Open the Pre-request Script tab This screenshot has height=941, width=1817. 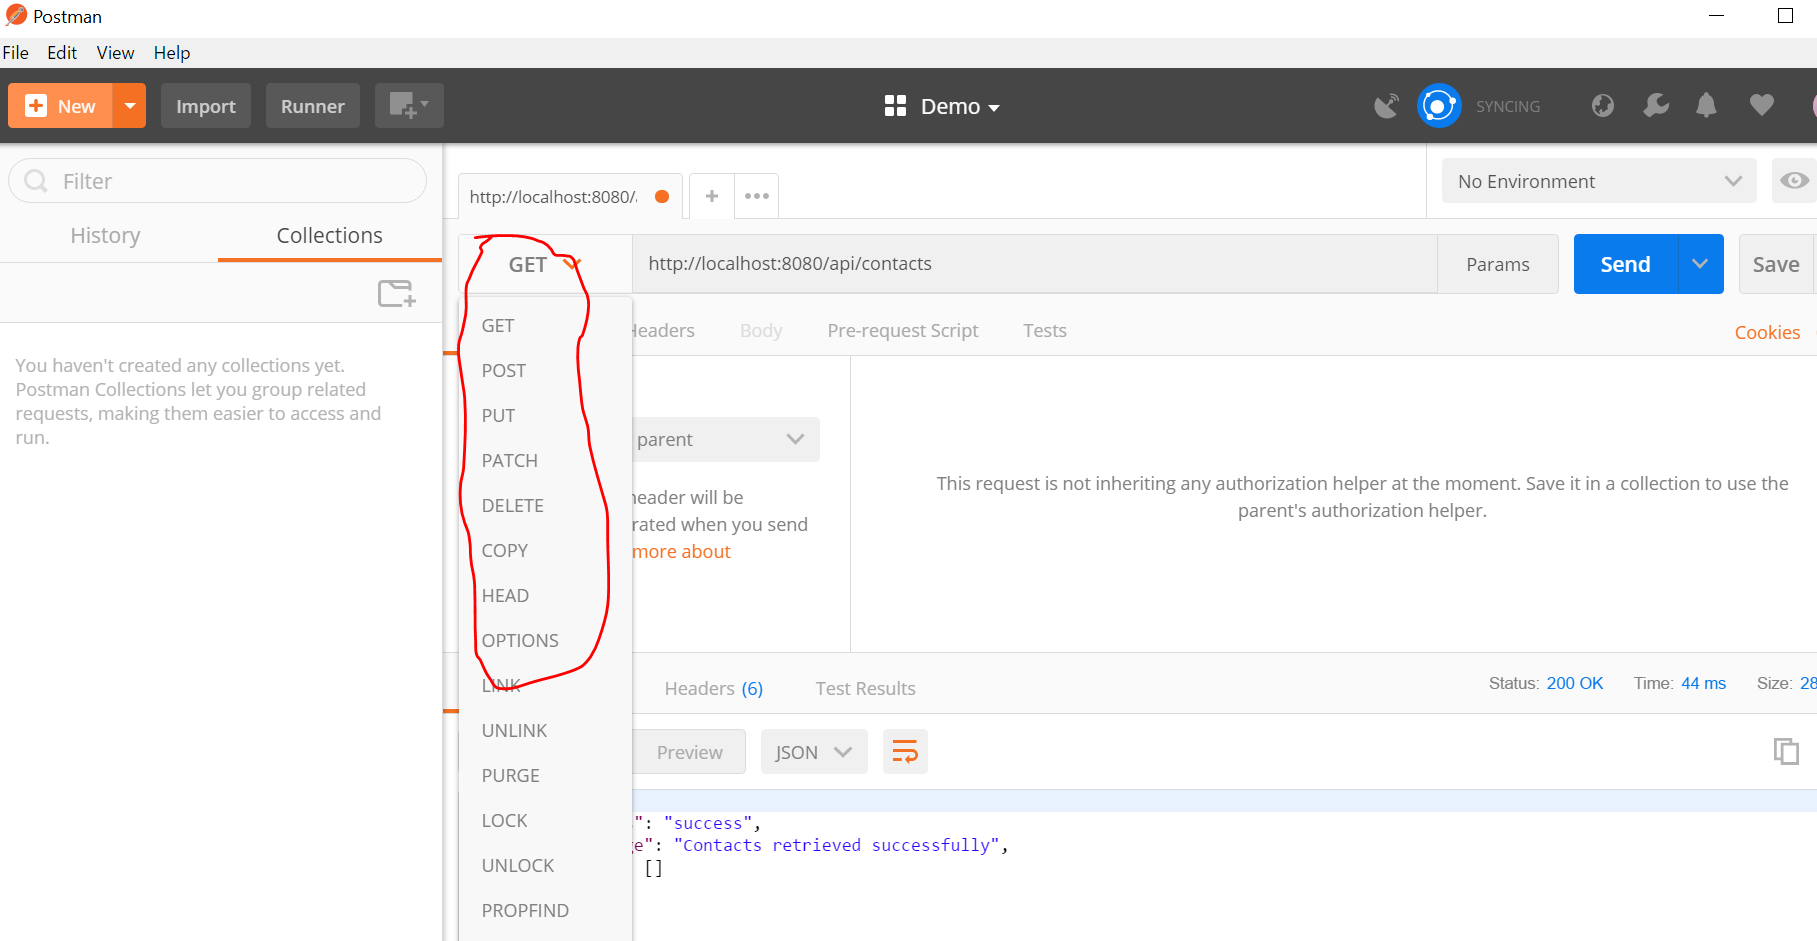pyautogui.click(x=903, y=331)
